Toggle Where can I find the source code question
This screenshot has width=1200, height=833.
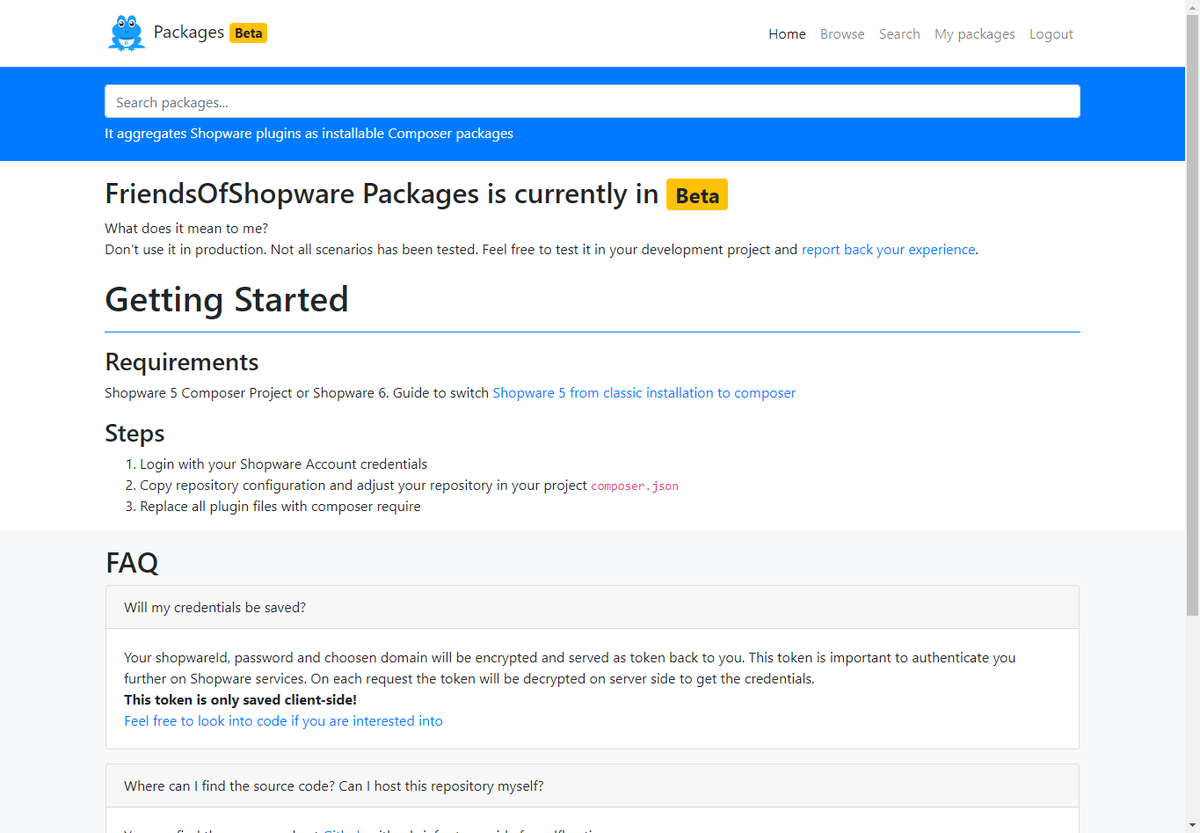(592, 786)
